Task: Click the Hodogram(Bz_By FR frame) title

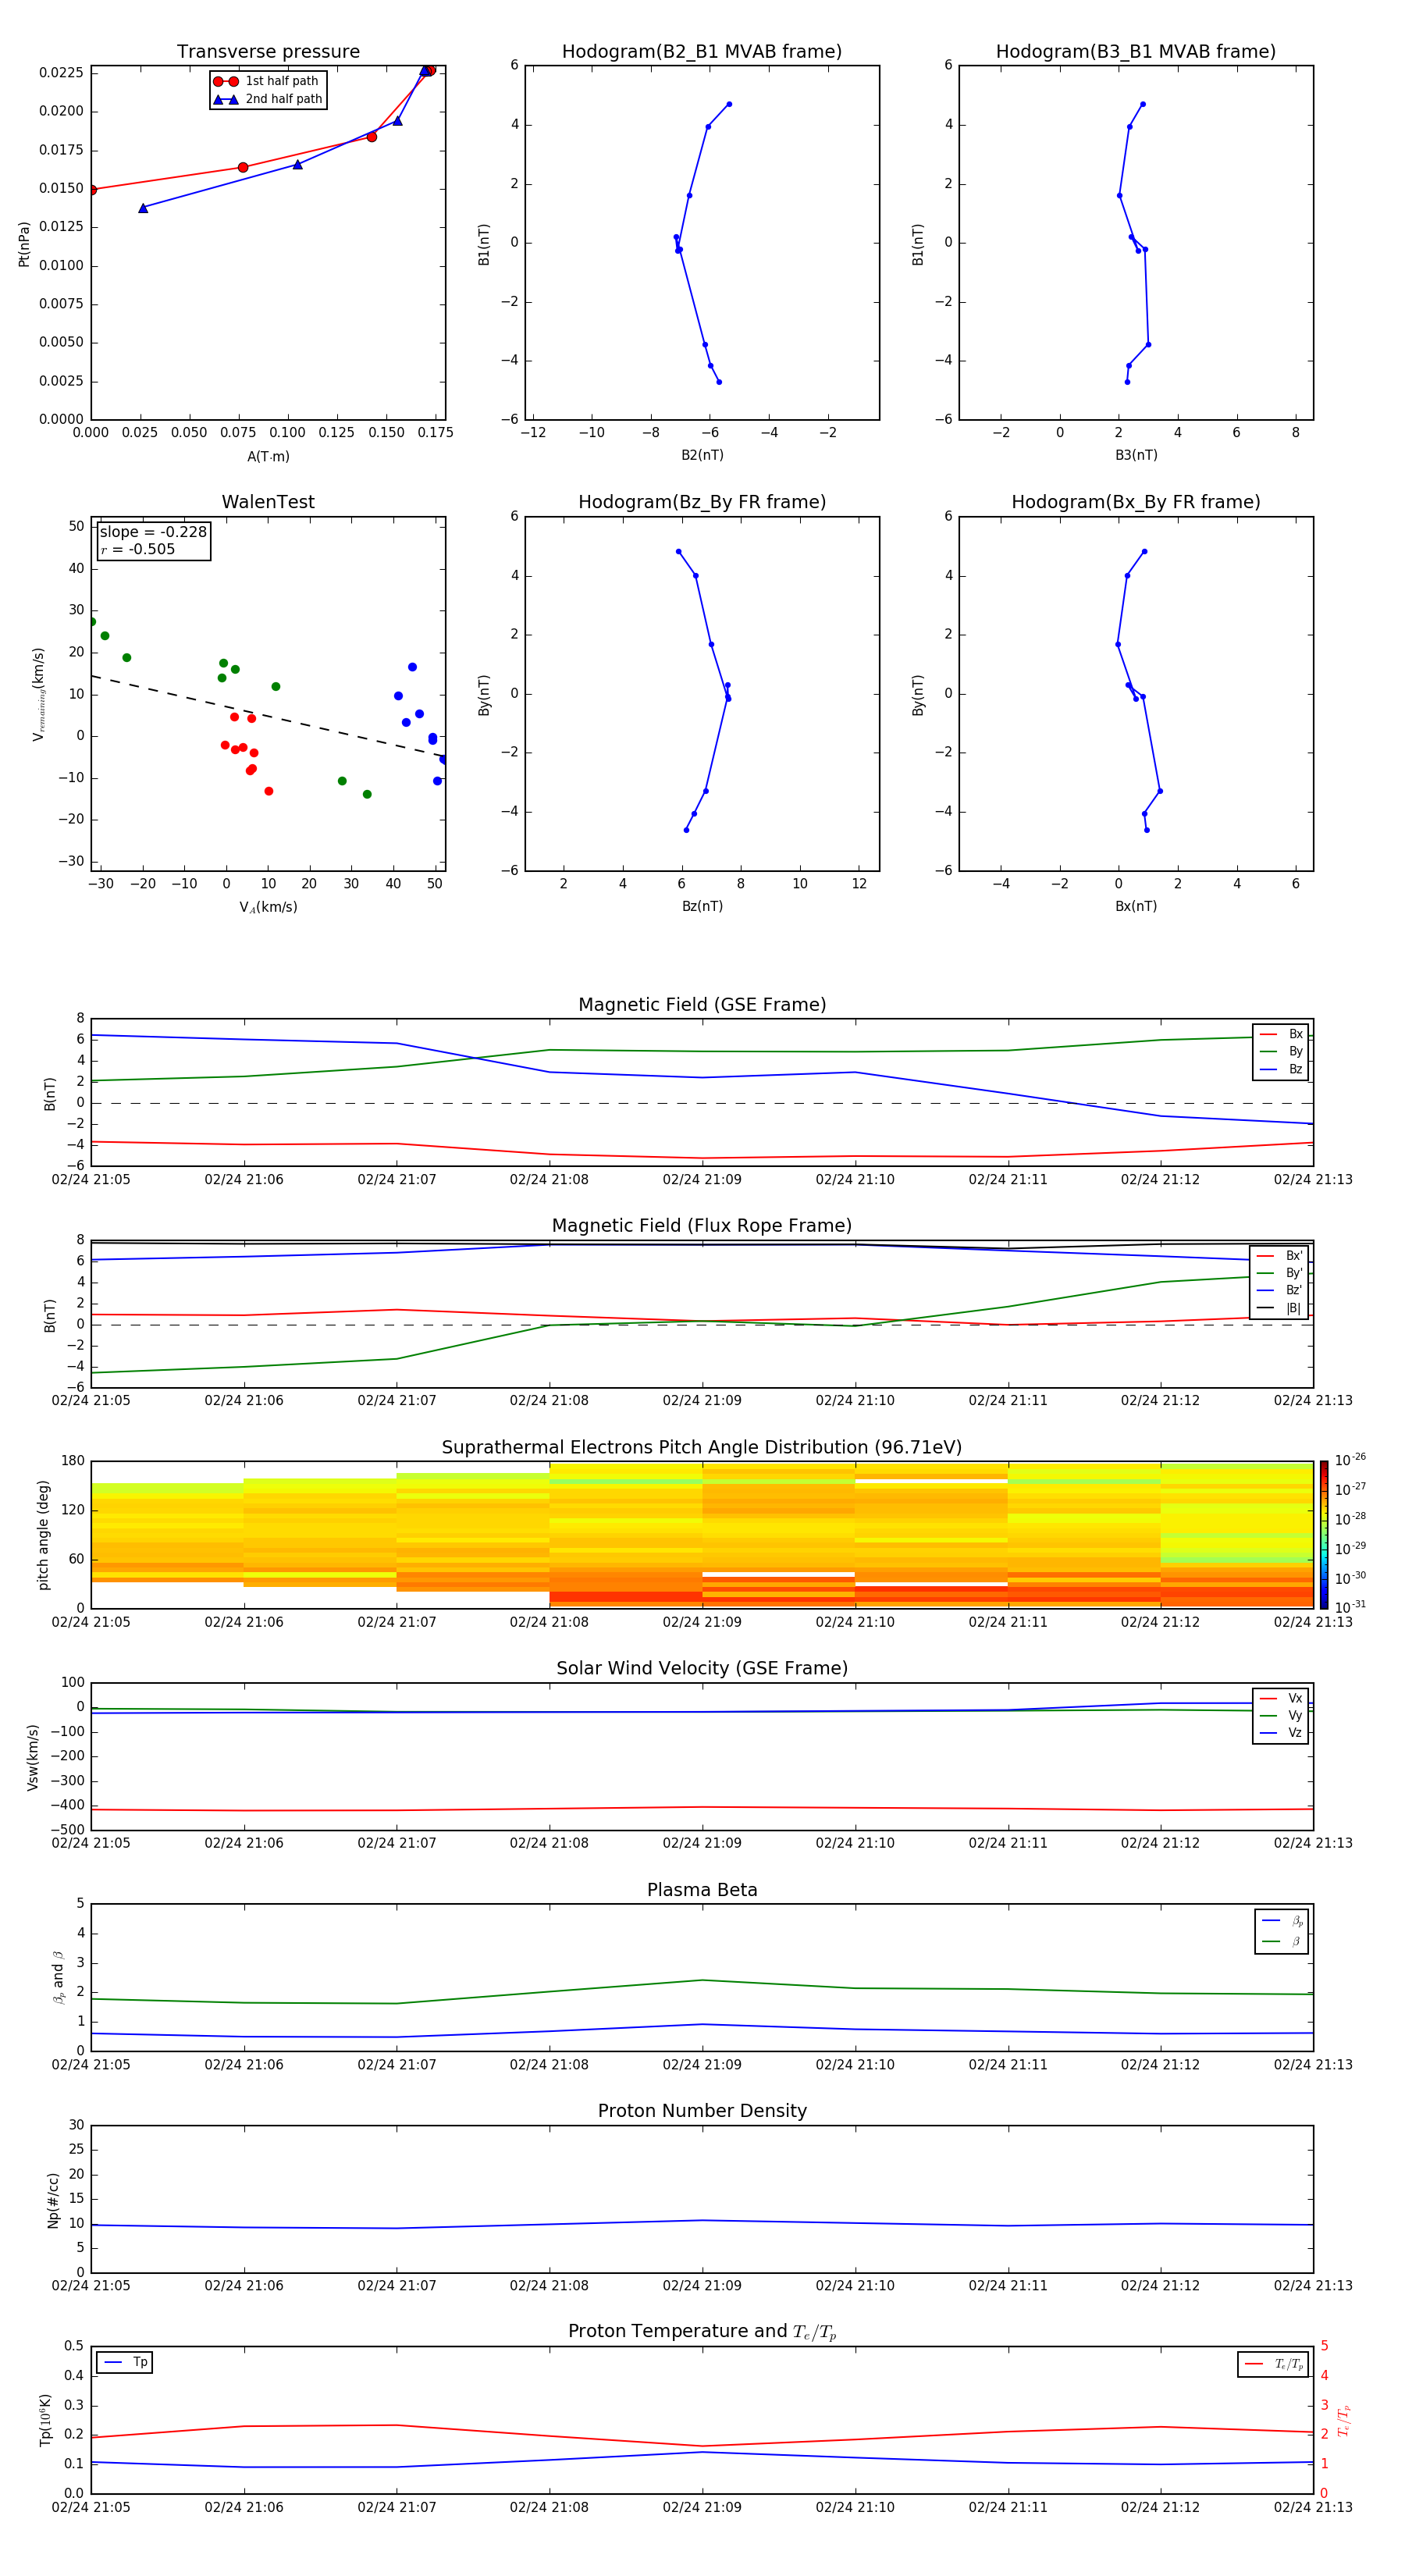Action: click(x=702, y=502)
